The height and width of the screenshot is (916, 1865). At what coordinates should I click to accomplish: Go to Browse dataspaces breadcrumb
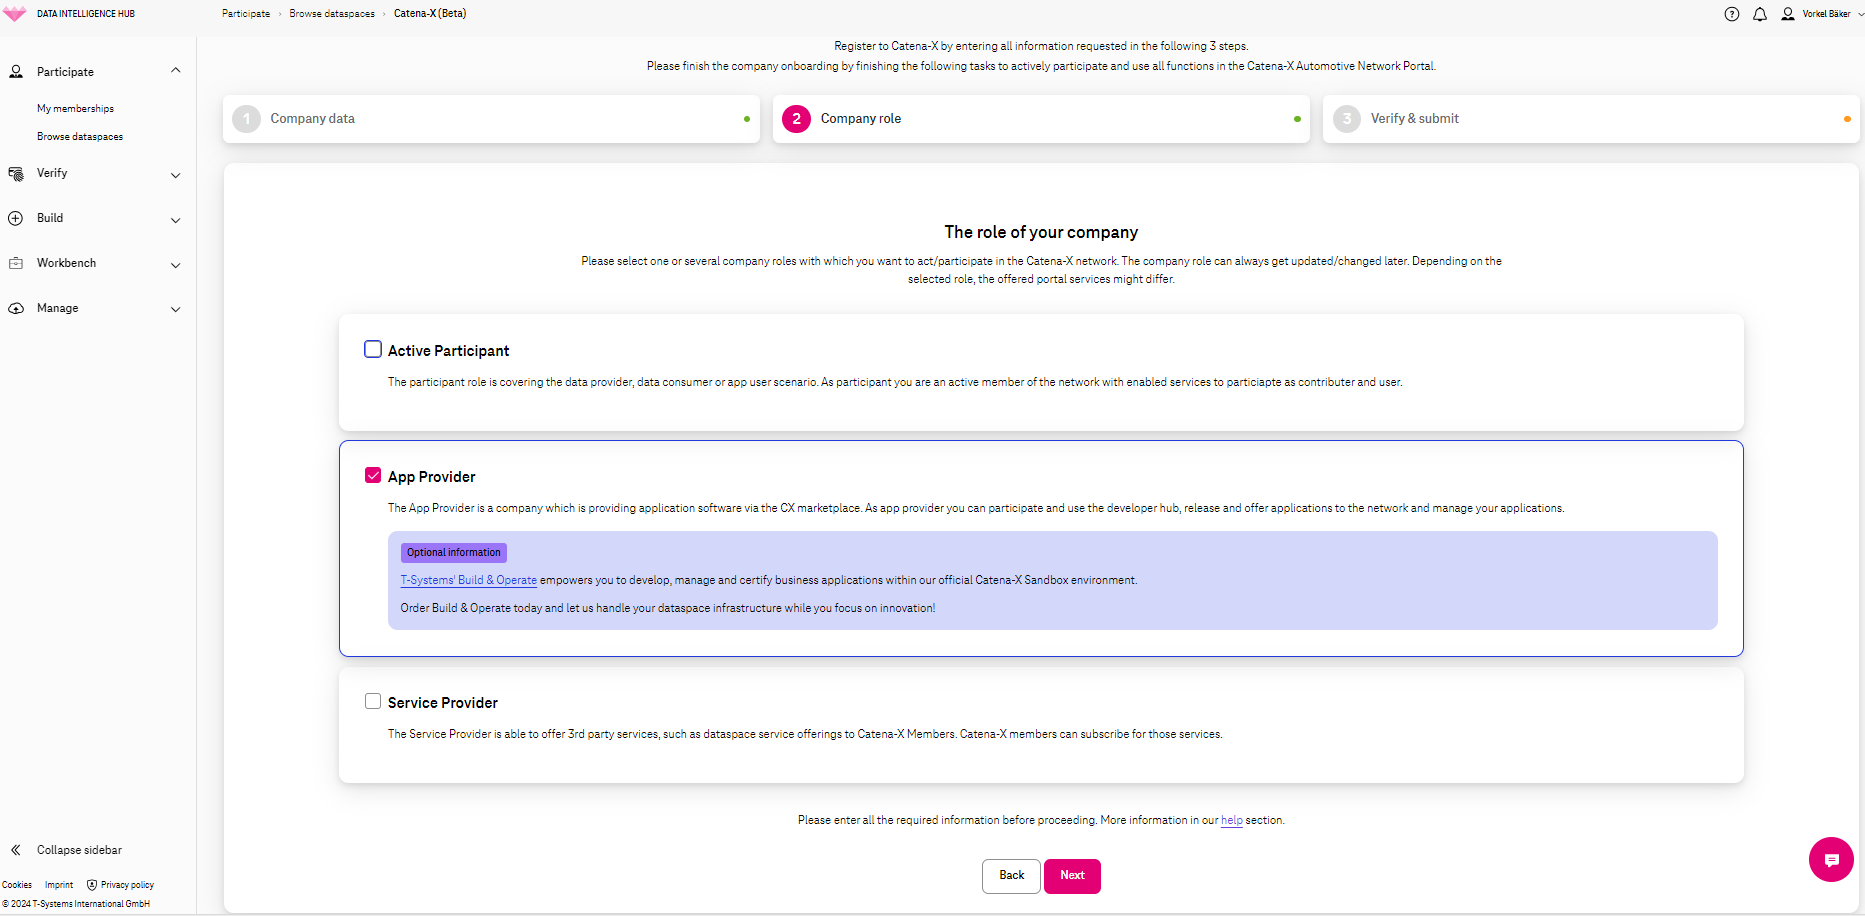click(x=332, y=14)
